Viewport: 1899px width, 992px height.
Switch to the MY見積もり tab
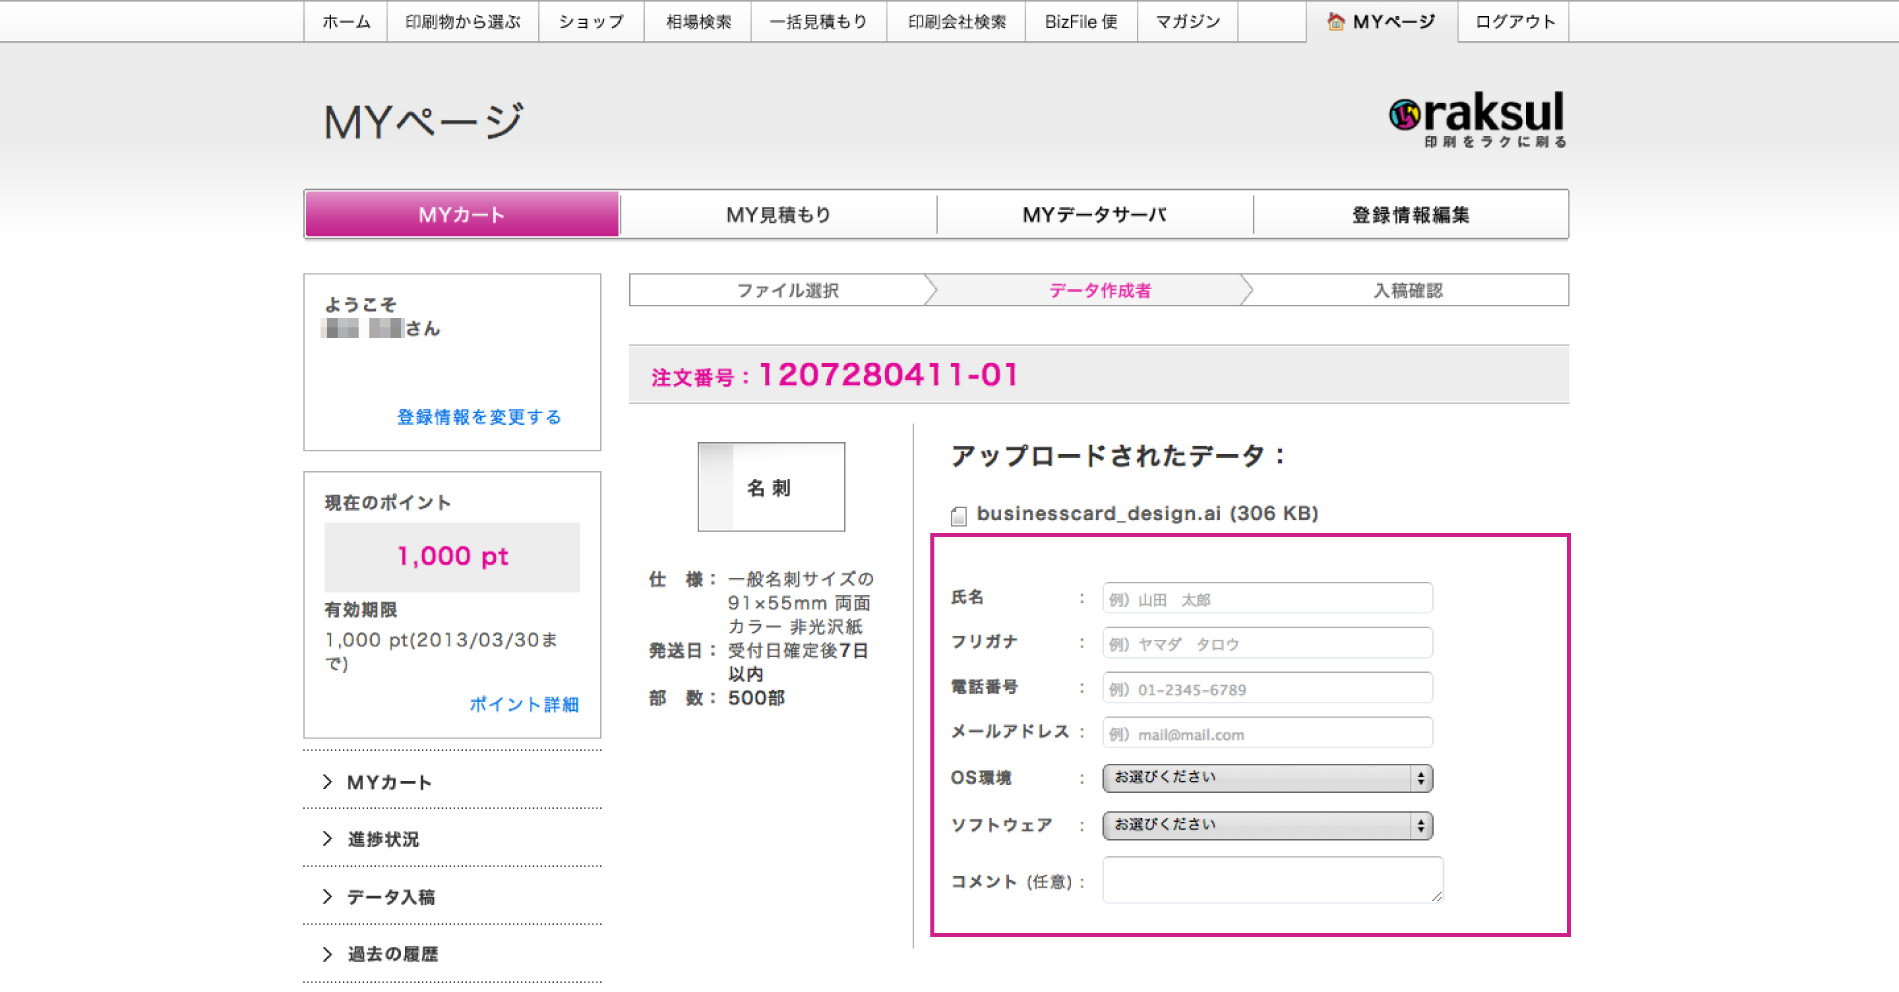778,215
